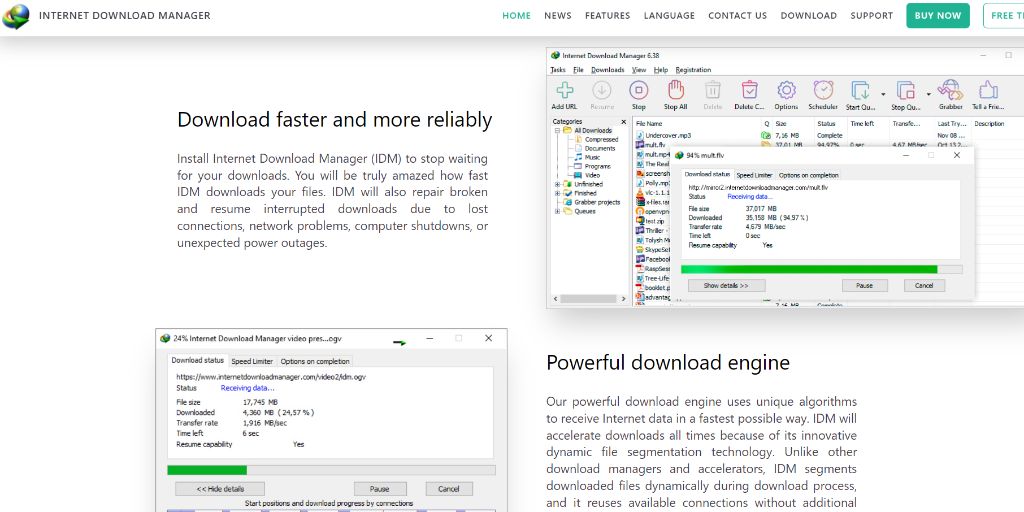Click the Stop All hand icon
Viewport: 1024px width, 512px height.
[x=675, y=90]
